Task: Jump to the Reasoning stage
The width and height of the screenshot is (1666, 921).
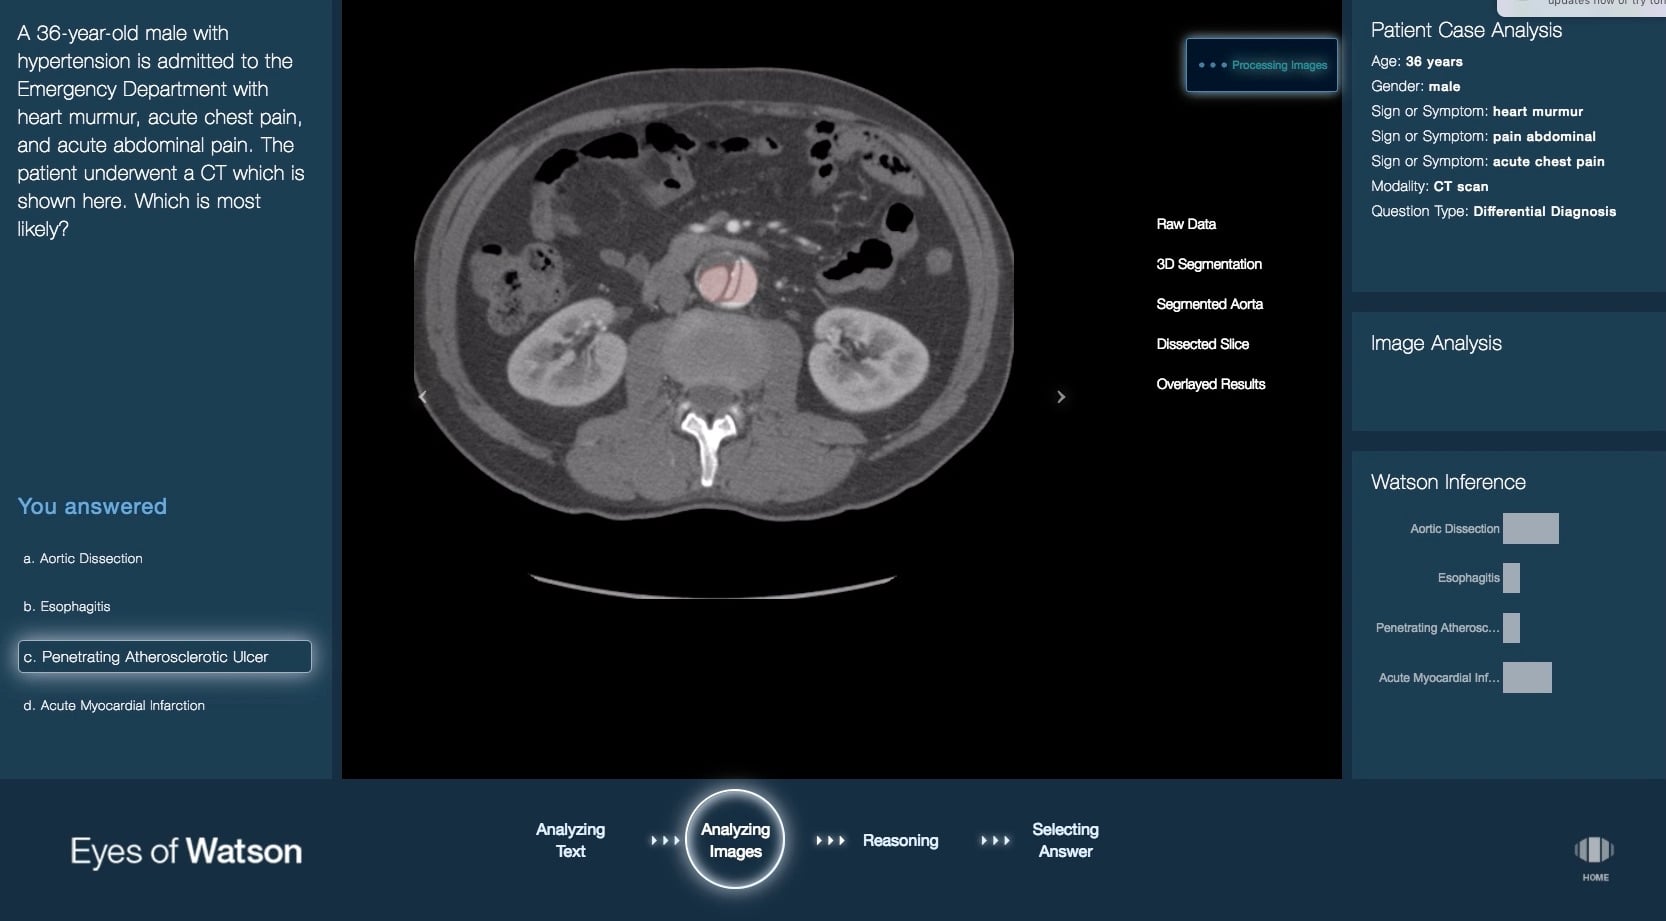Action: click(x=900, y=841)
